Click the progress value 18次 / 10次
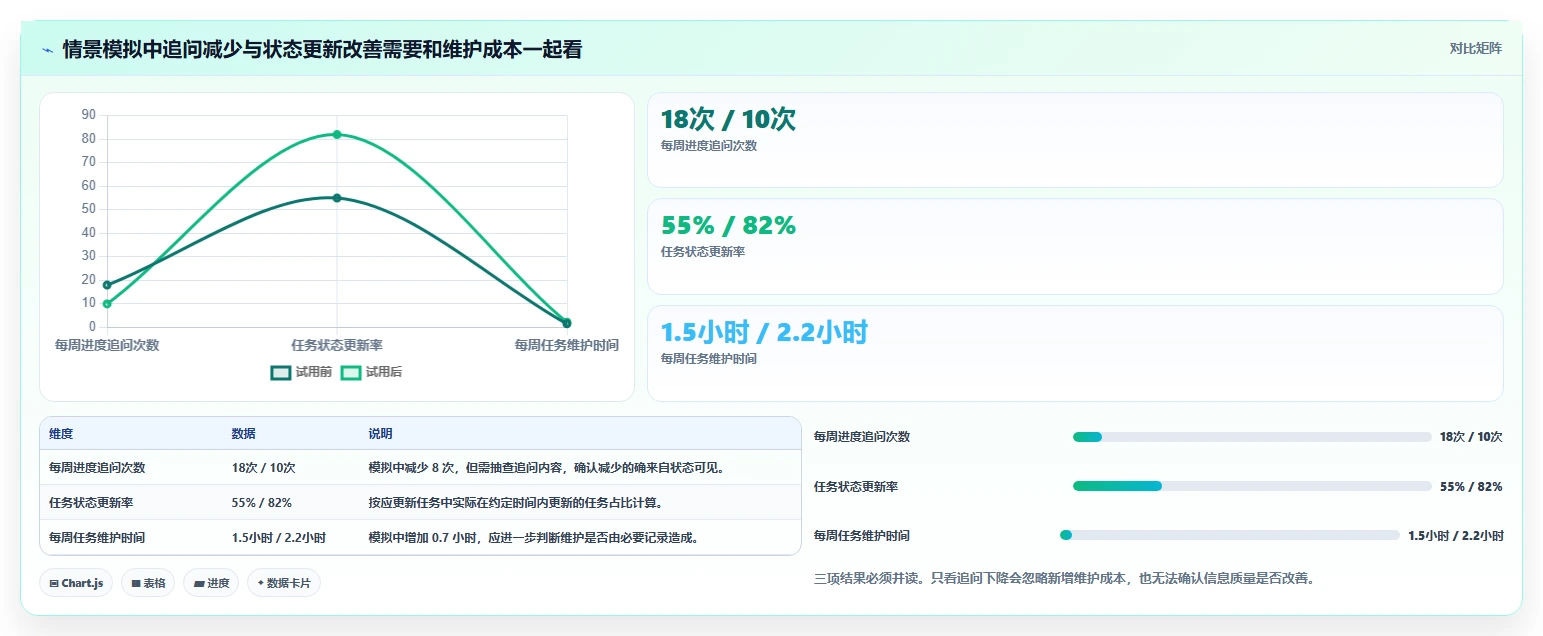This screenshot has height=636, width=1543. point(1471,437)
